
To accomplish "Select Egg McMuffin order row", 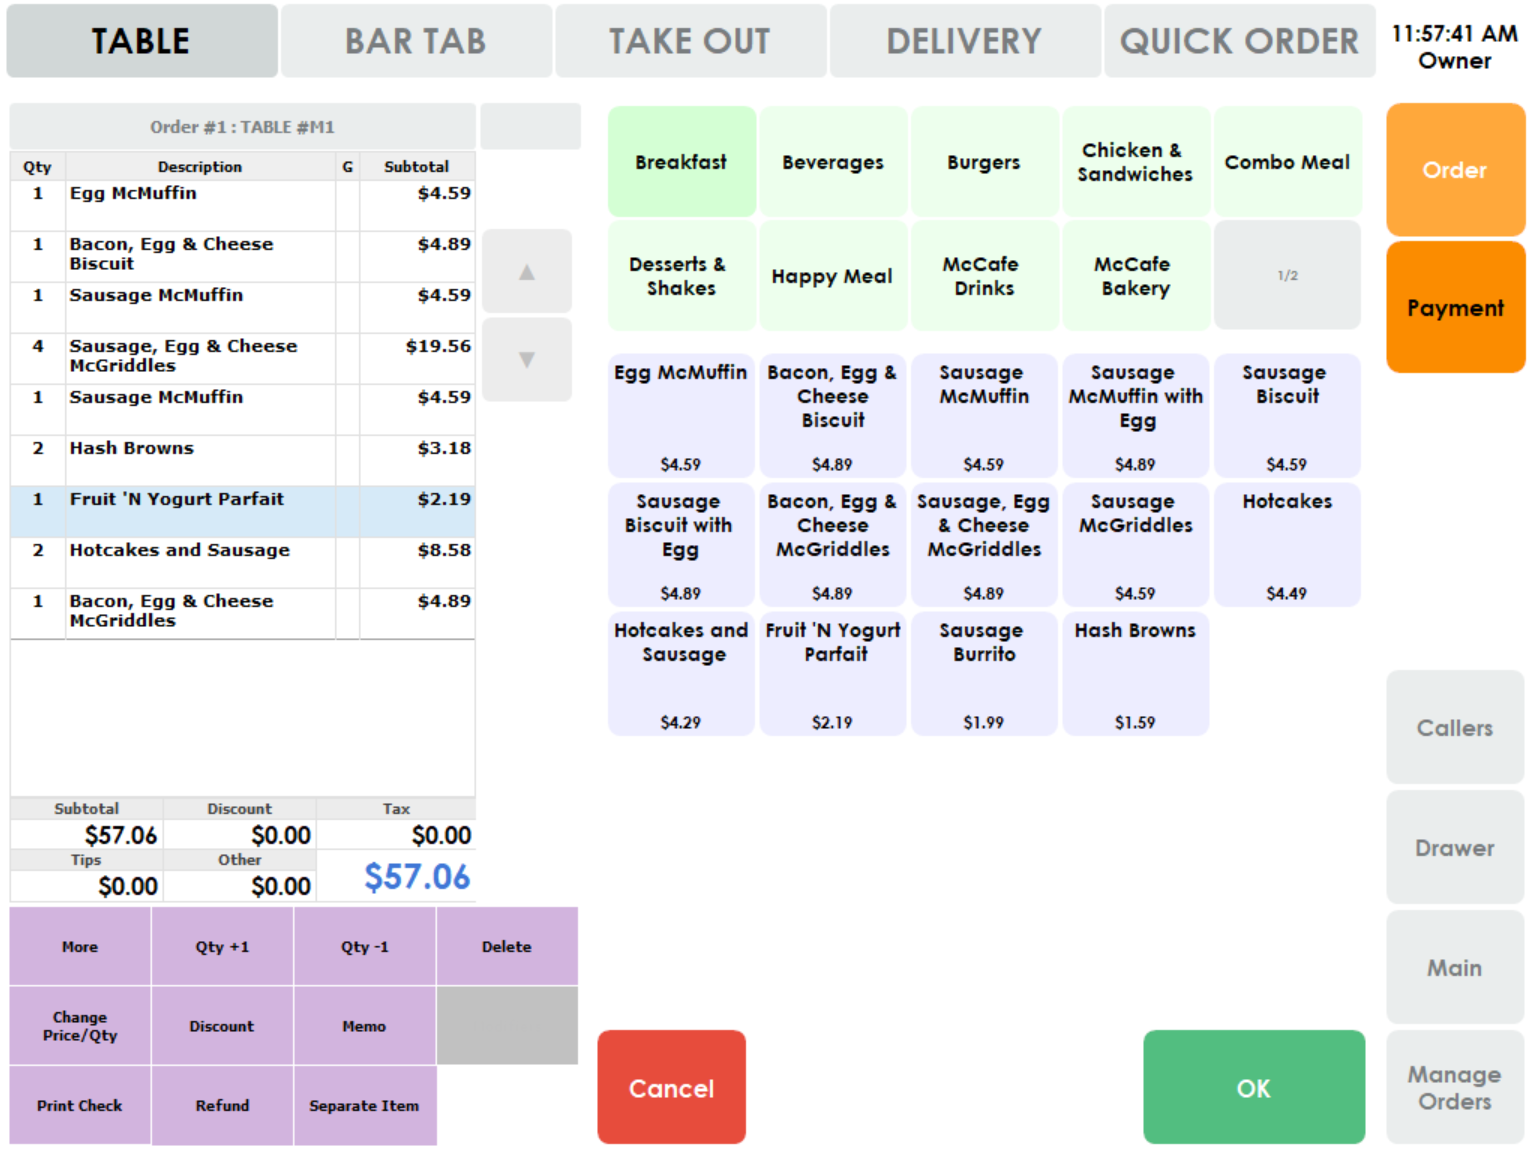I will (243, 206).
